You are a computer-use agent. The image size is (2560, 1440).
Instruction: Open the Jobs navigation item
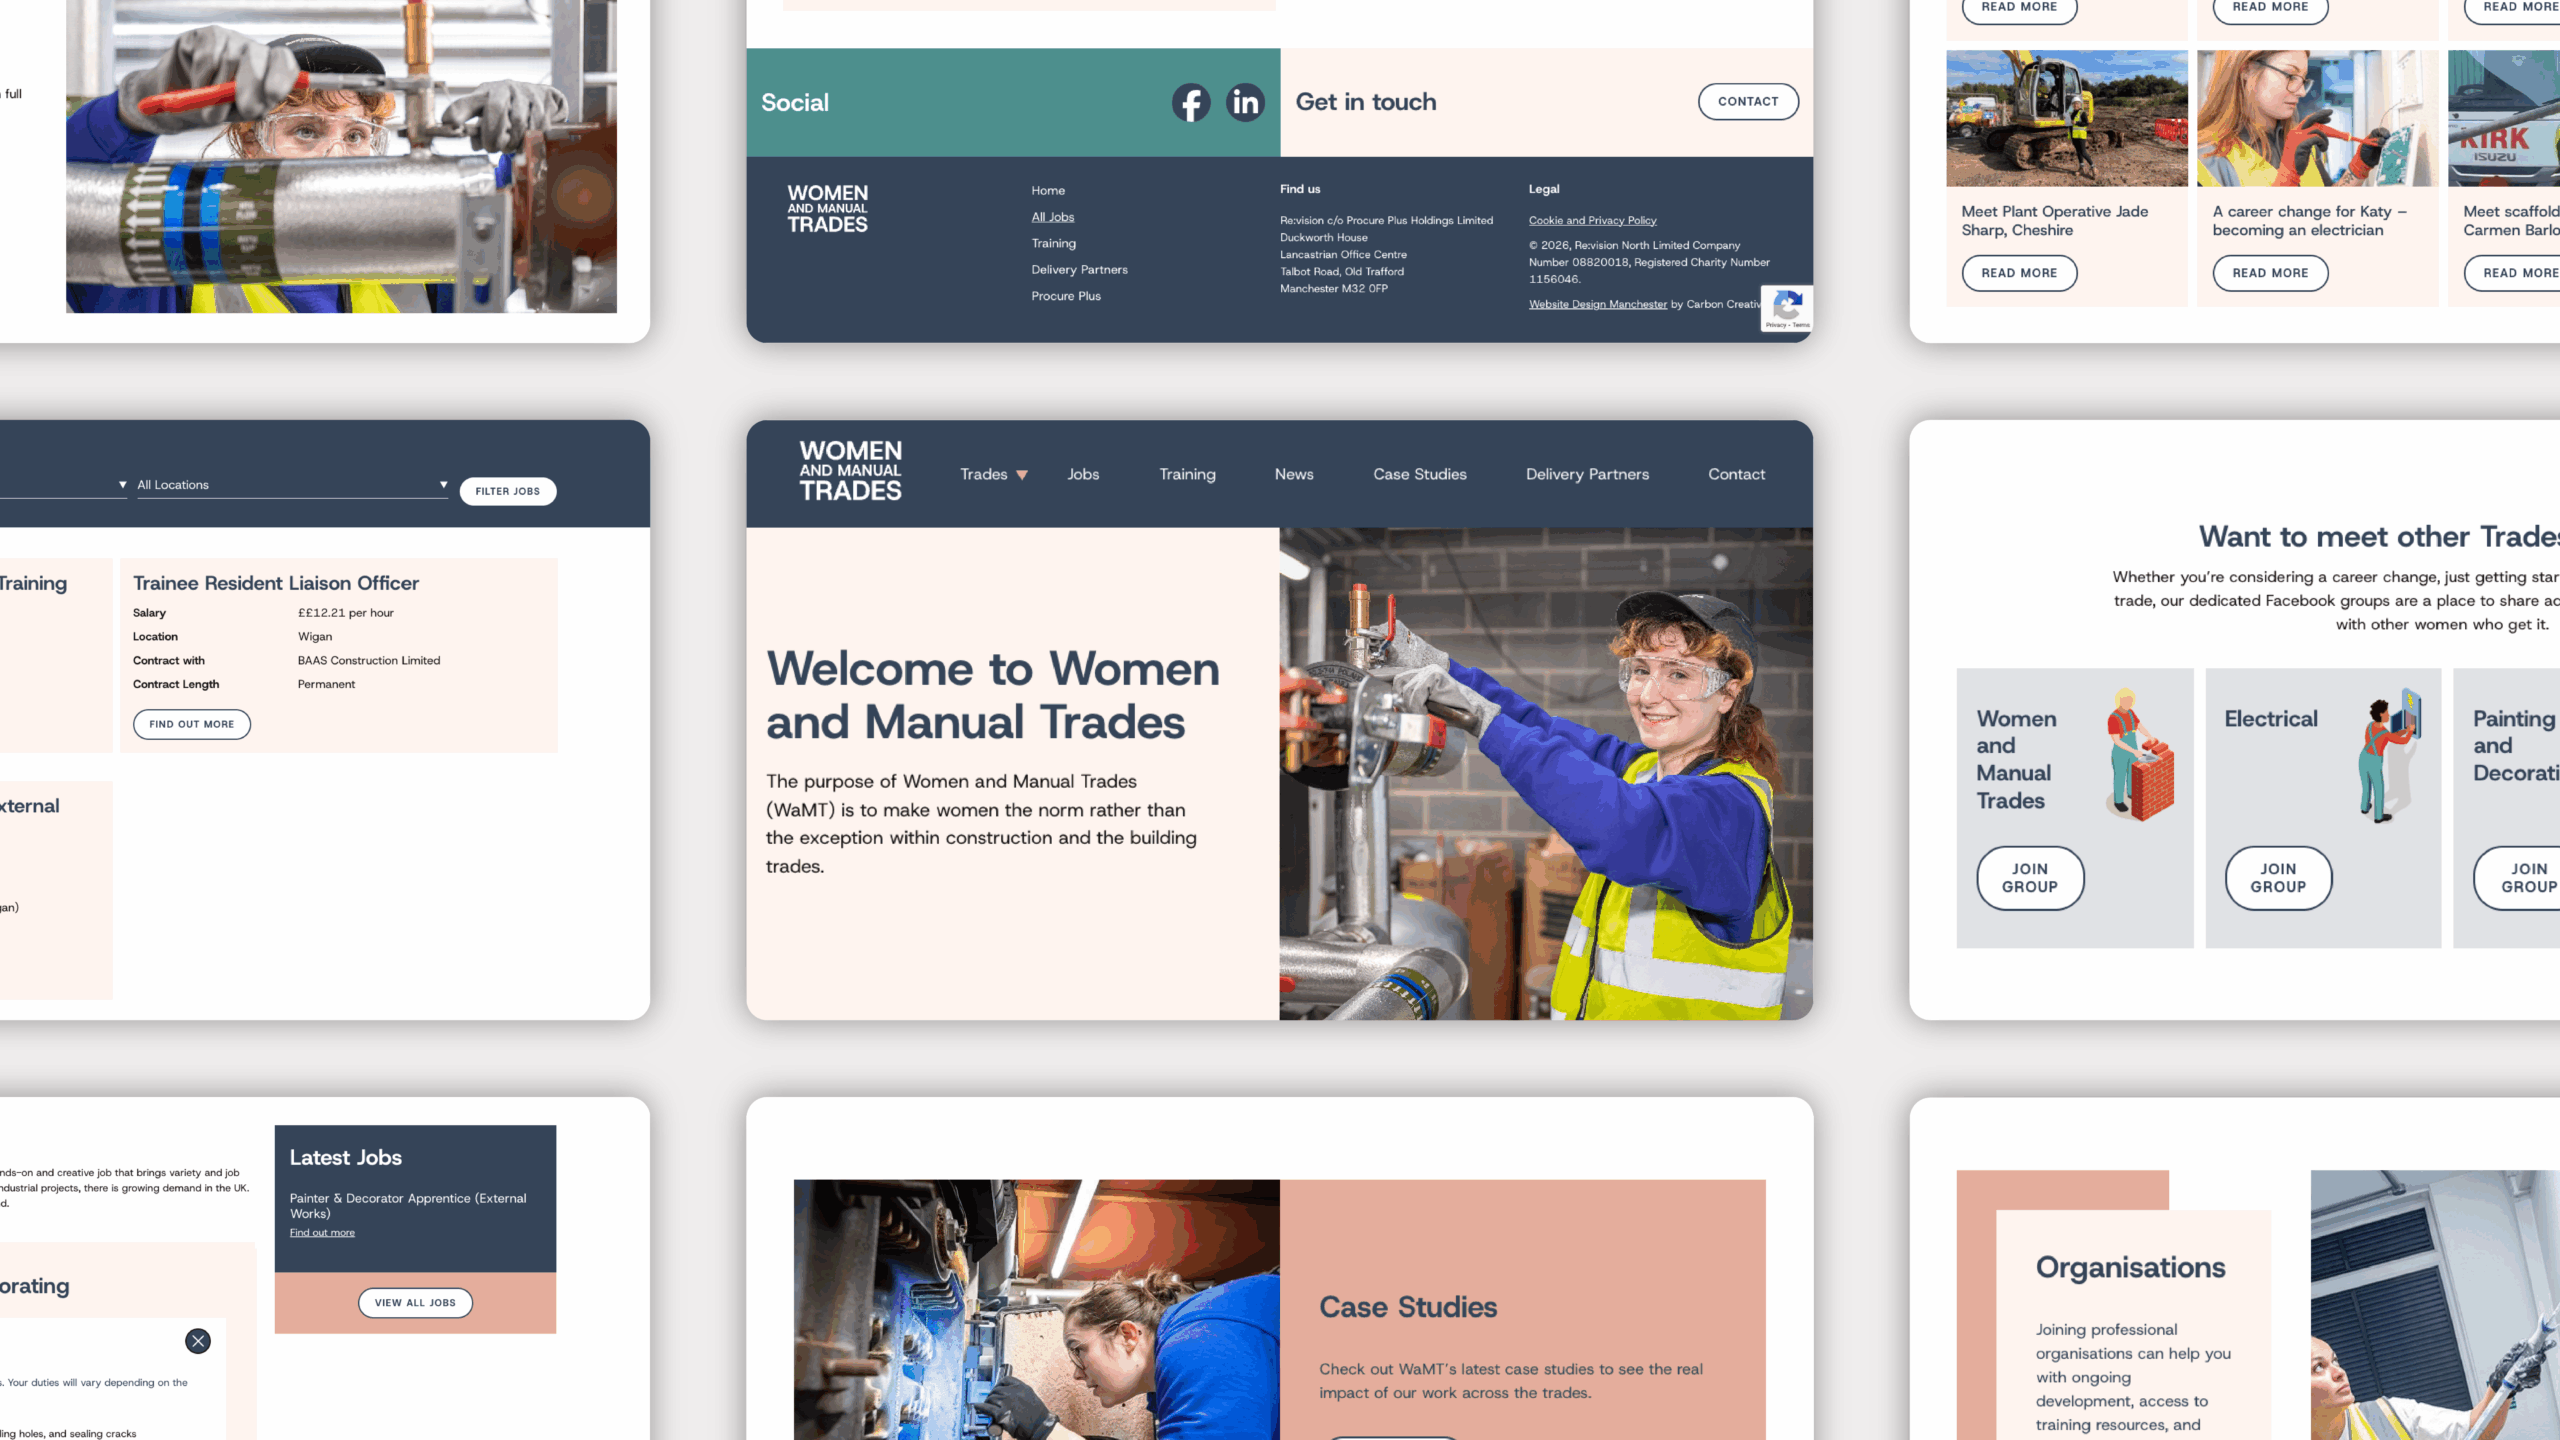pos(1083,474)
